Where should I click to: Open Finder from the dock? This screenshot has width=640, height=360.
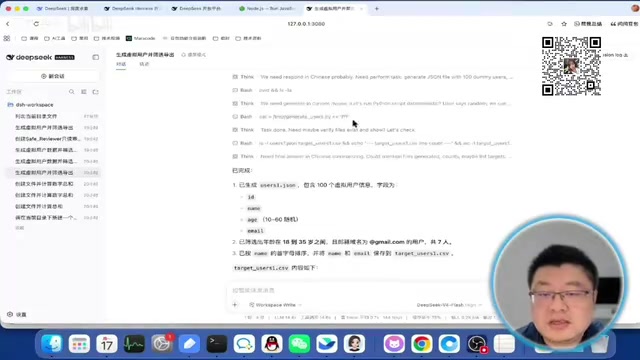pyautogui.click(x=52, y=344)
